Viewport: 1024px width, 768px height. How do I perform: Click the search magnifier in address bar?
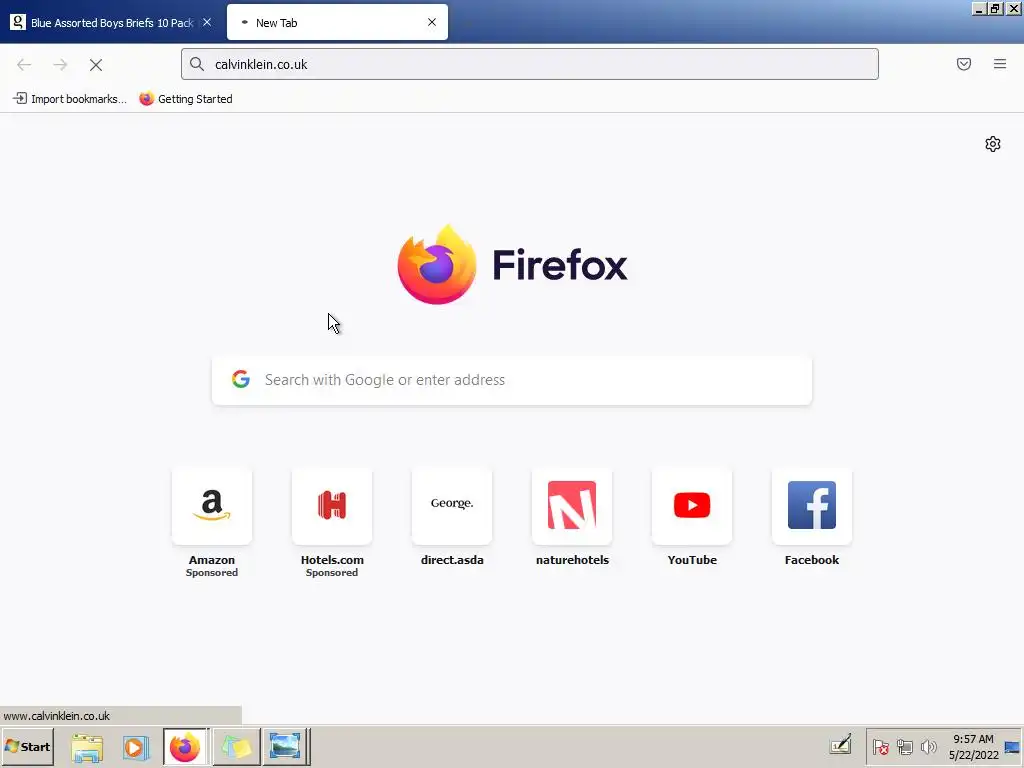pyautogui.click(x=197, y=64)
